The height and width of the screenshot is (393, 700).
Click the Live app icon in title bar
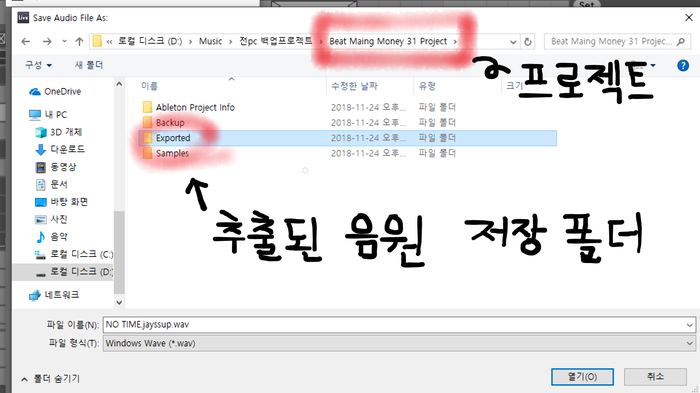[x=23, y=18]
